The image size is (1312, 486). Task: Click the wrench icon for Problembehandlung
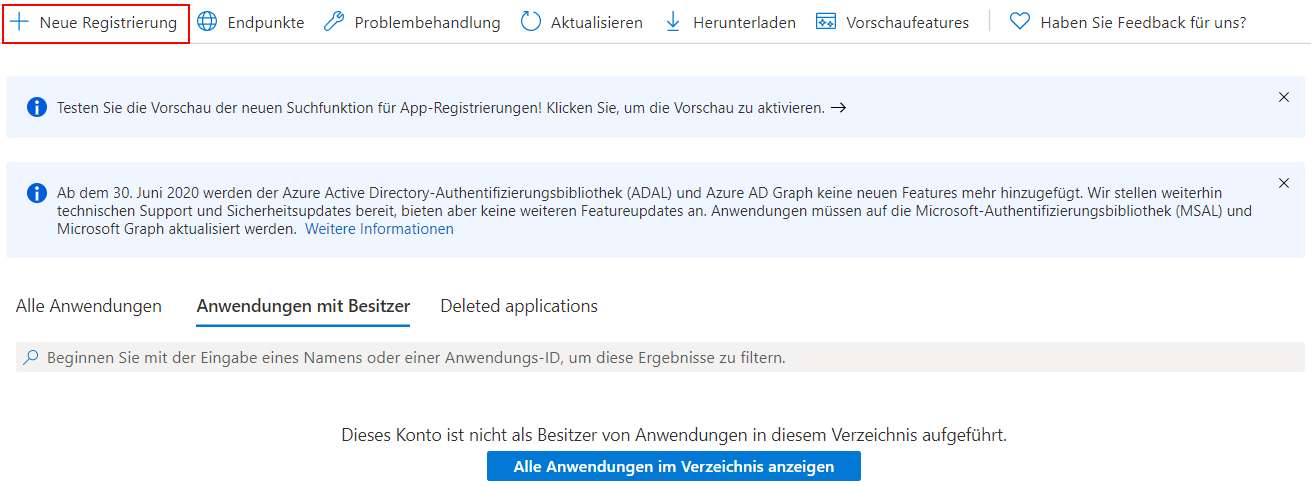334,22
